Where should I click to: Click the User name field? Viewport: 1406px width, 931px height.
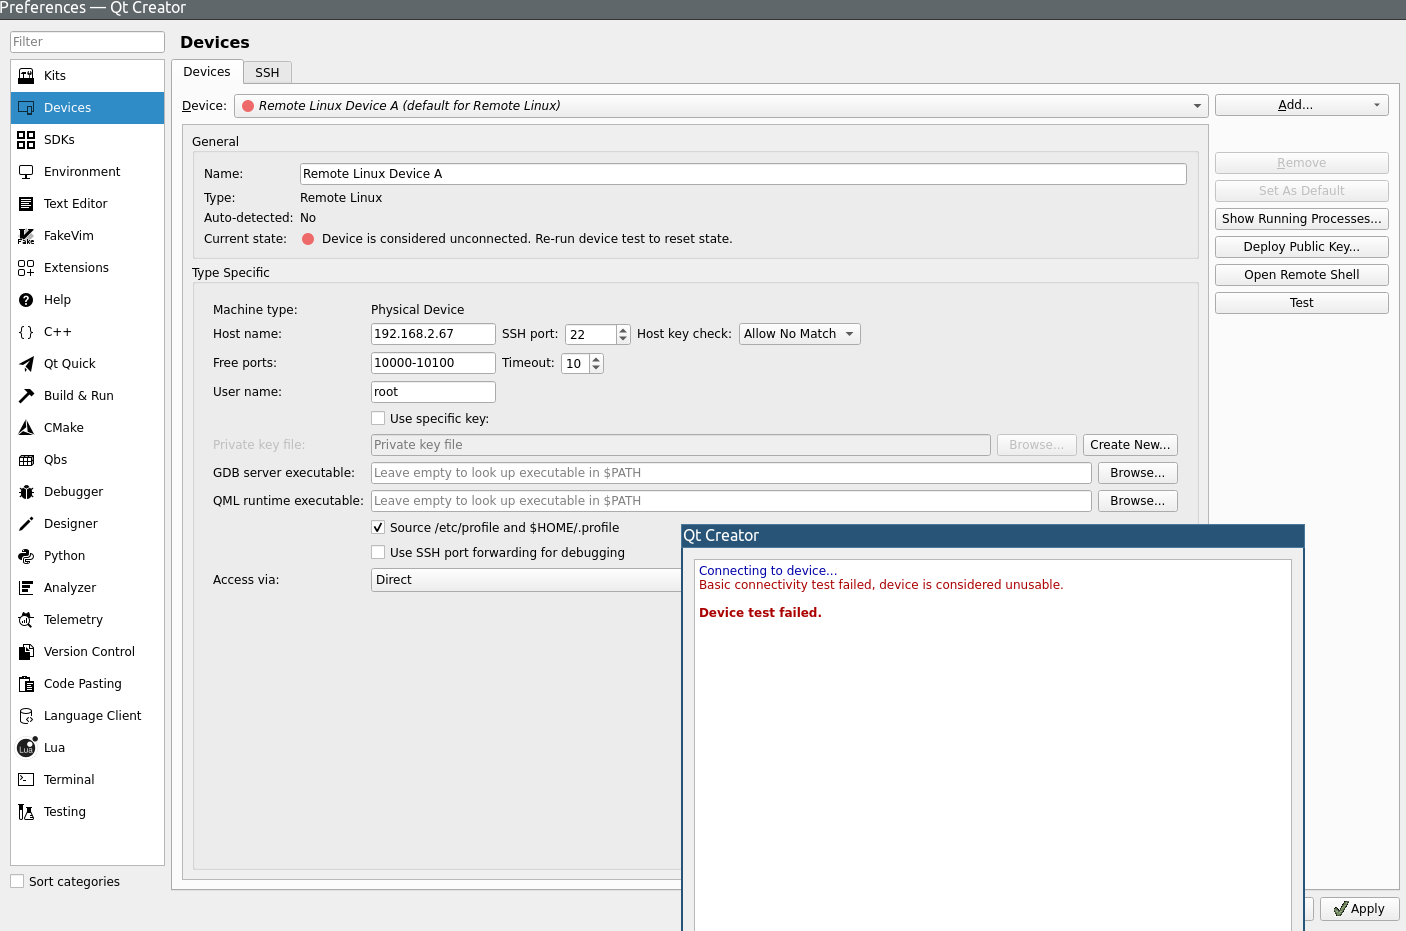[x=433, y=392]
